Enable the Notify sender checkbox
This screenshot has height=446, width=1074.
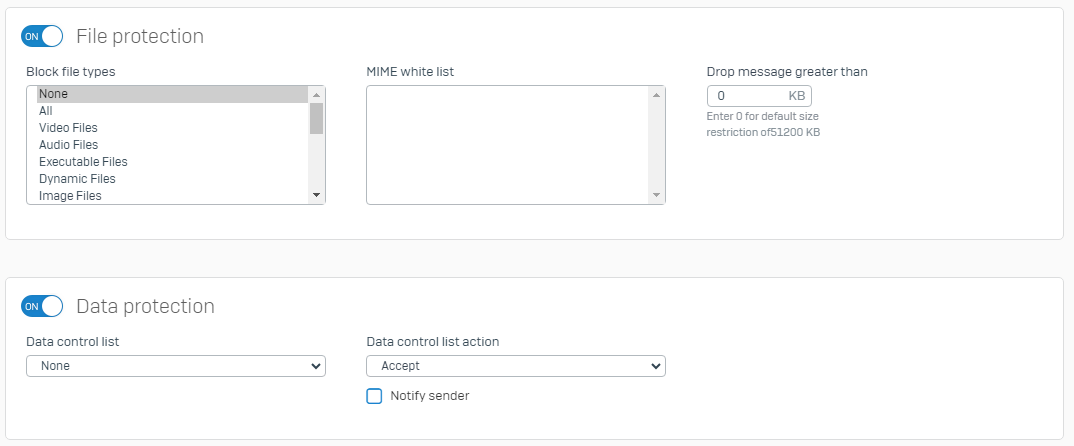(374, 396)
